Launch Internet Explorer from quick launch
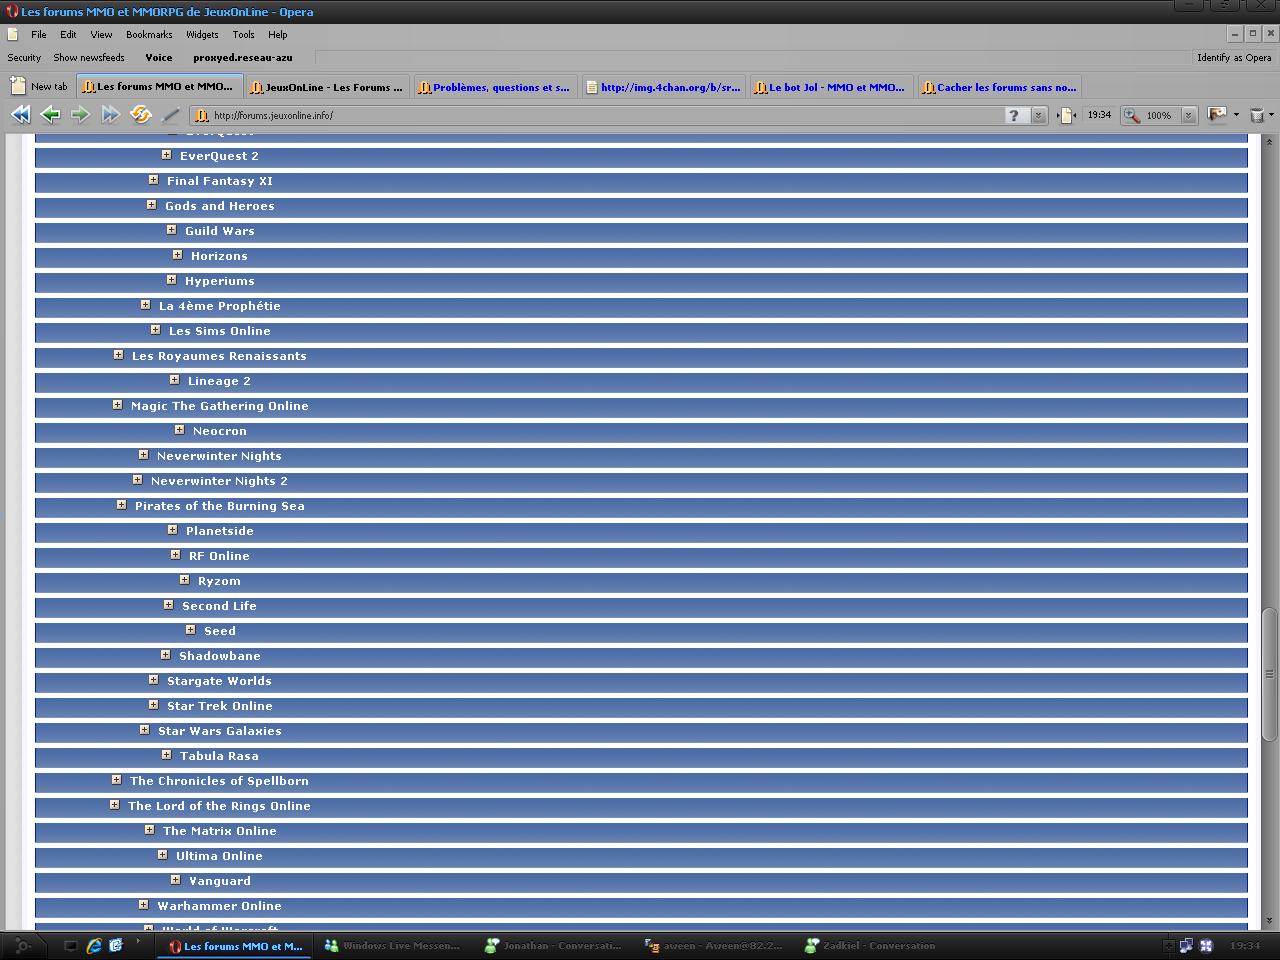The width and height of the screenshot is (1280, 960). click(x=94, y=945)
